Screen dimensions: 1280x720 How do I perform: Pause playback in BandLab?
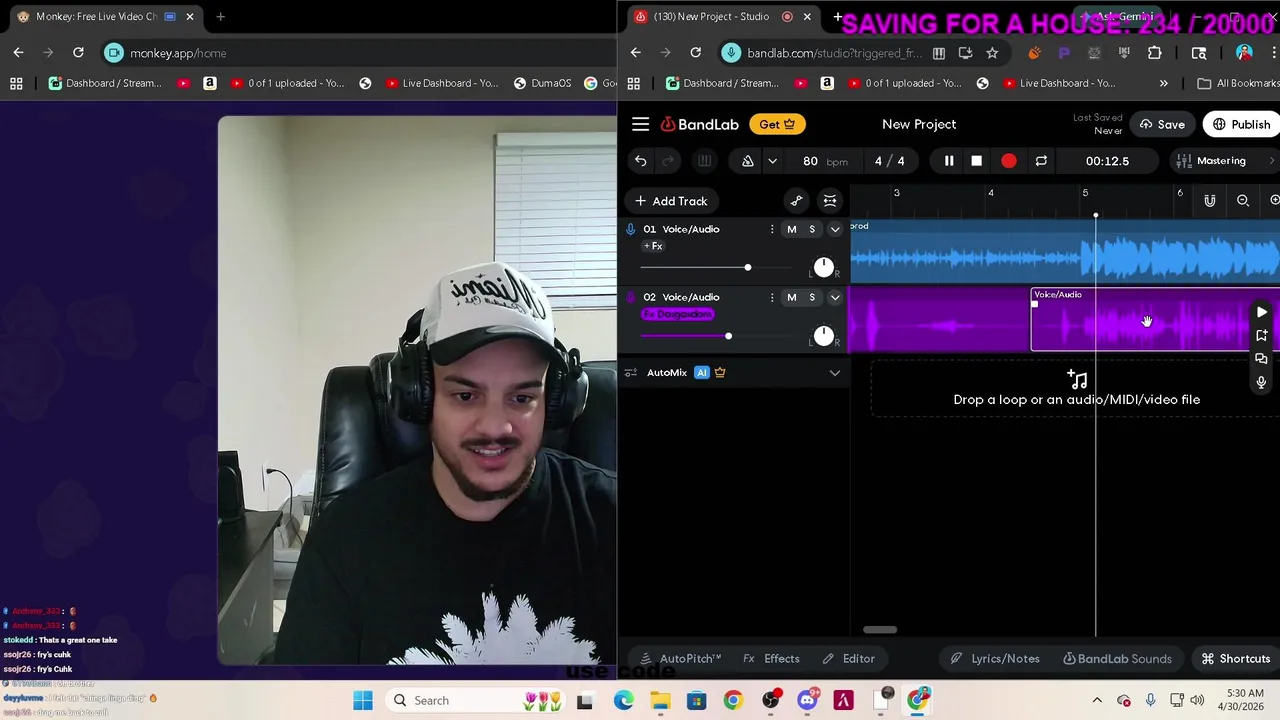point(948,161)
